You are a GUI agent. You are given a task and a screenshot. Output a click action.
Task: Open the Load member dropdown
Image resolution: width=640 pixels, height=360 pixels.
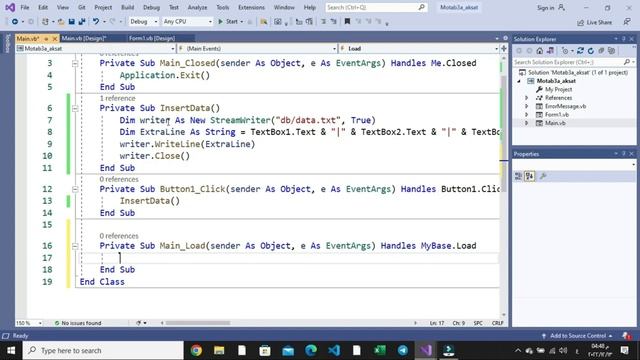[419, 49]
